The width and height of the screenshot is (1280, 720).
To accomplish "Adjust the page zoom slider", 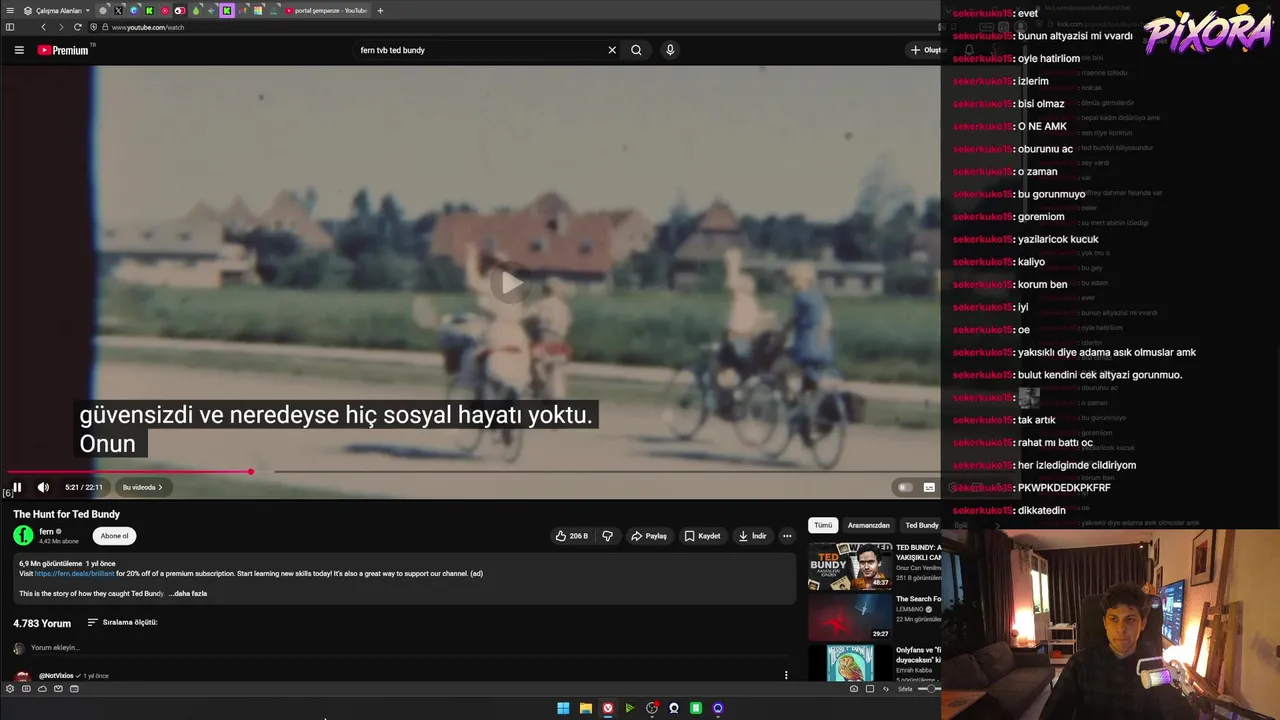I will coord(929,689).
